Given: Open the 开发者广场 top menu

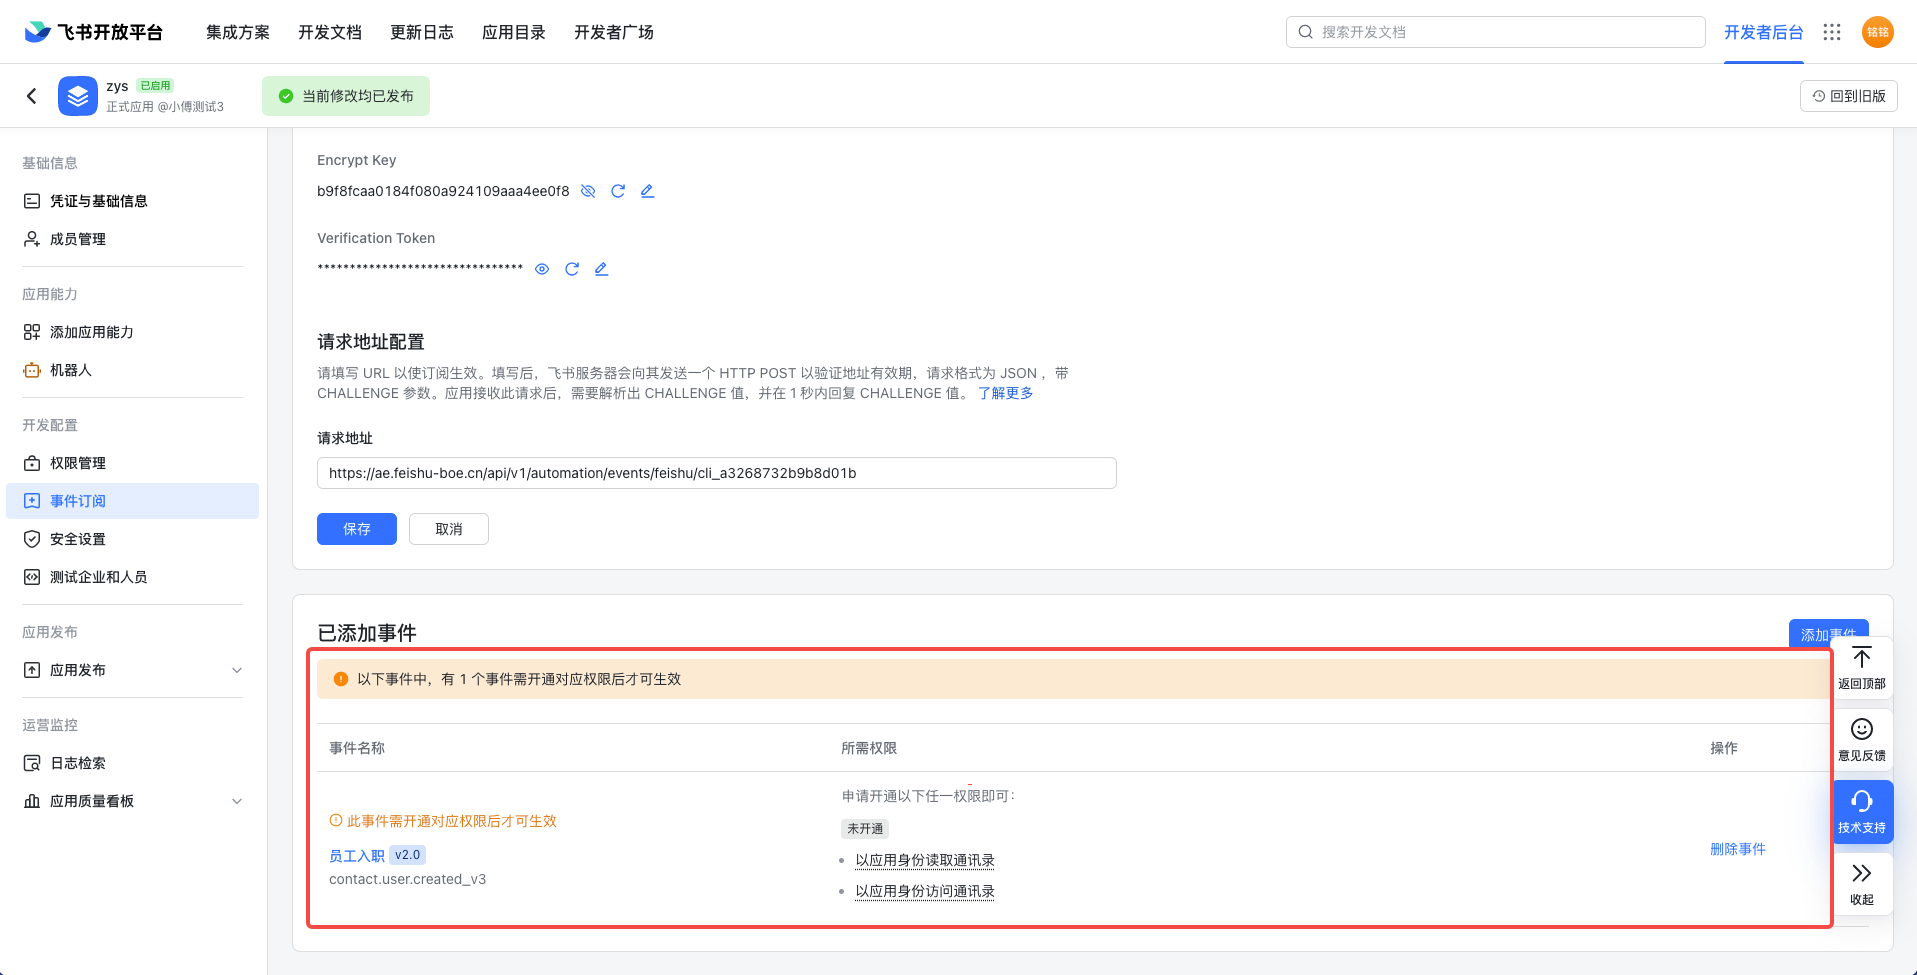Looking at the screenshot, I should (x=614, y=32).
